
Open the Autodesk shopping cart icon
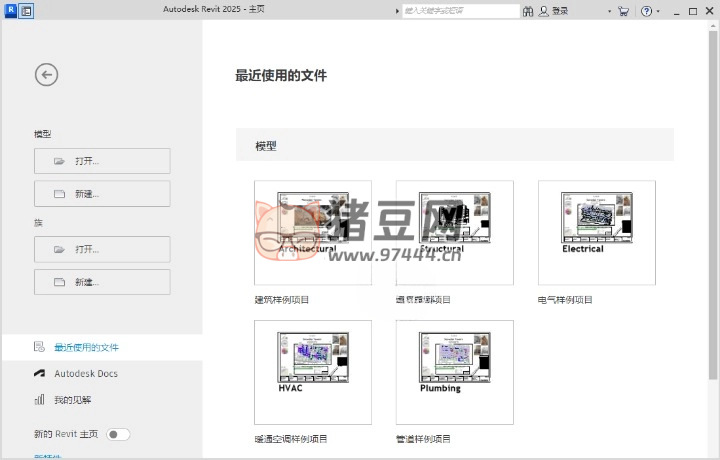623,11
